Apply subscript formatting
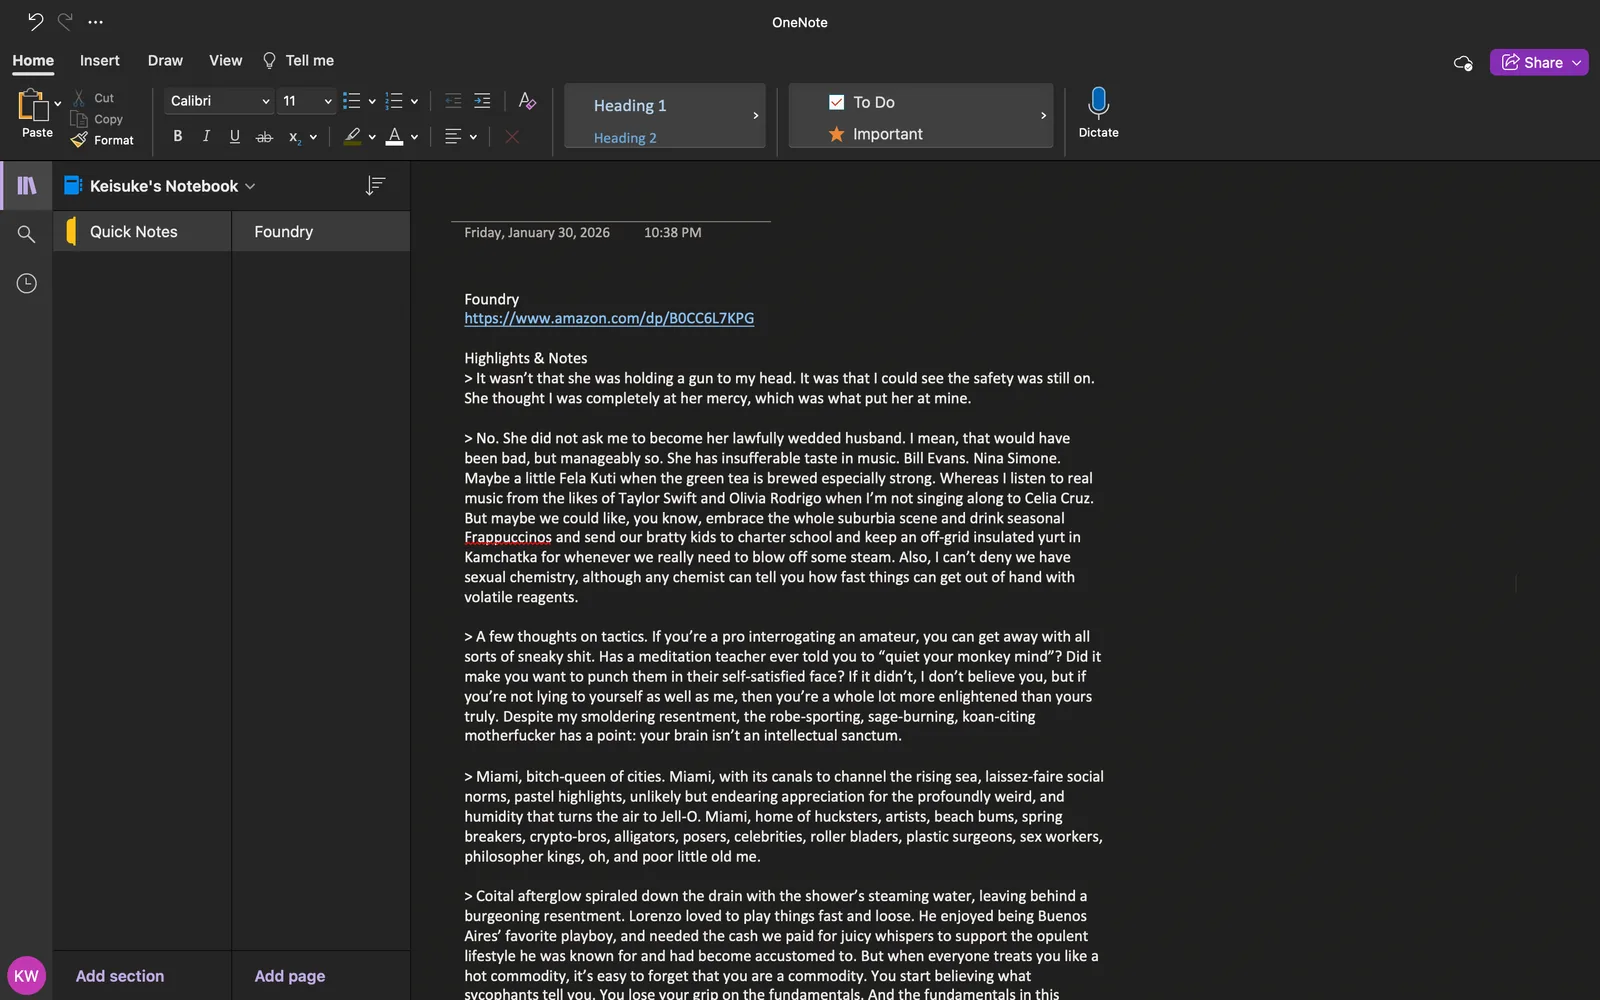The image size is (1600, 1000). click(294, 137)
